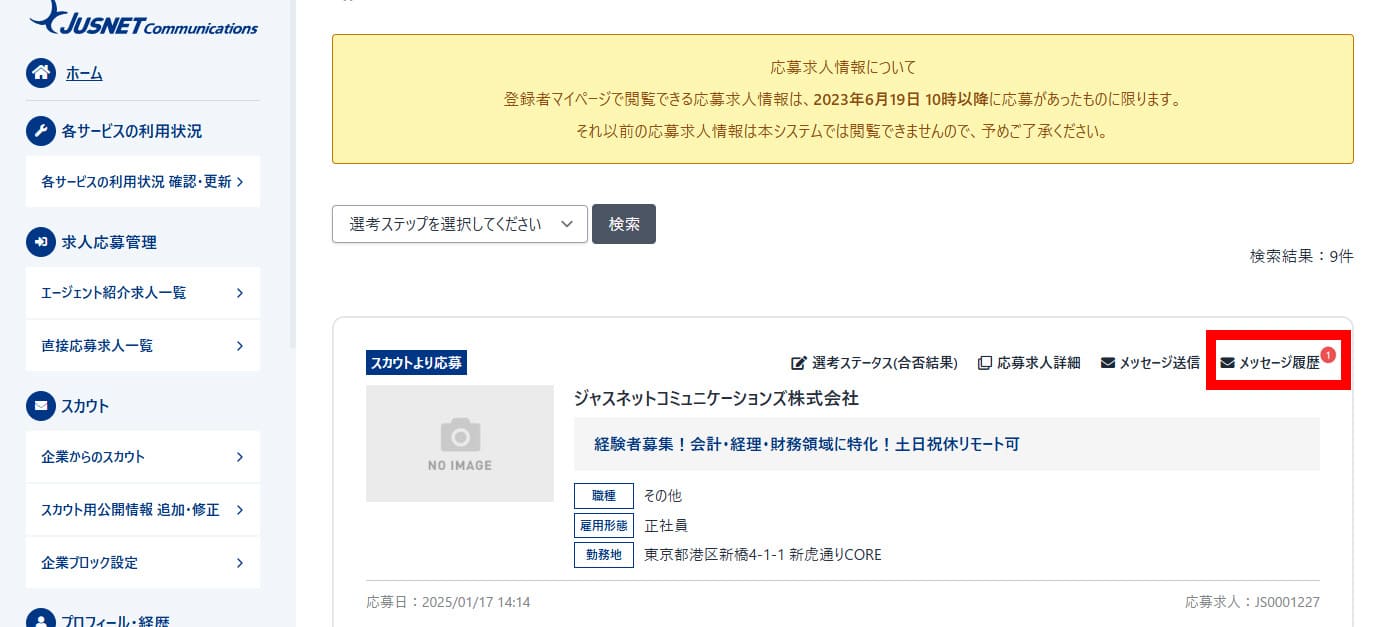Click chevron on 企業ブロック設定 row

(240, 562)
